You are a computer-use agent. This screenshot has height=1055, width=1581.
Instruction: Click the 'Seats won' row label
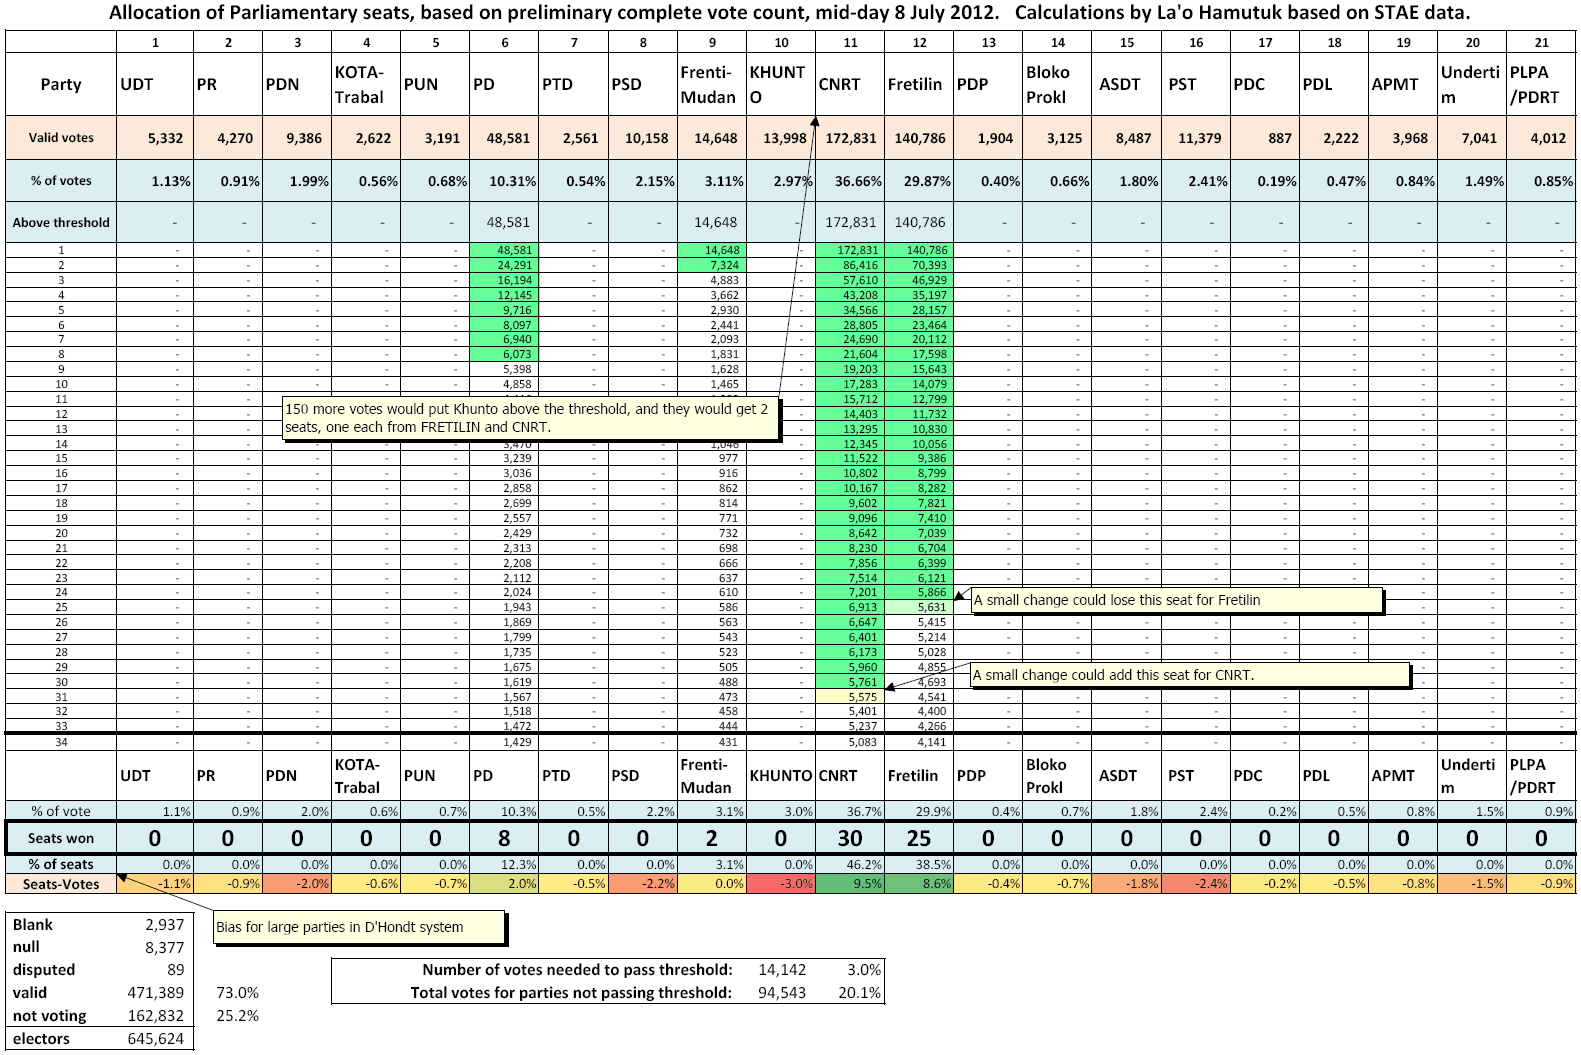pyautogui.click(x=61, y=838)
